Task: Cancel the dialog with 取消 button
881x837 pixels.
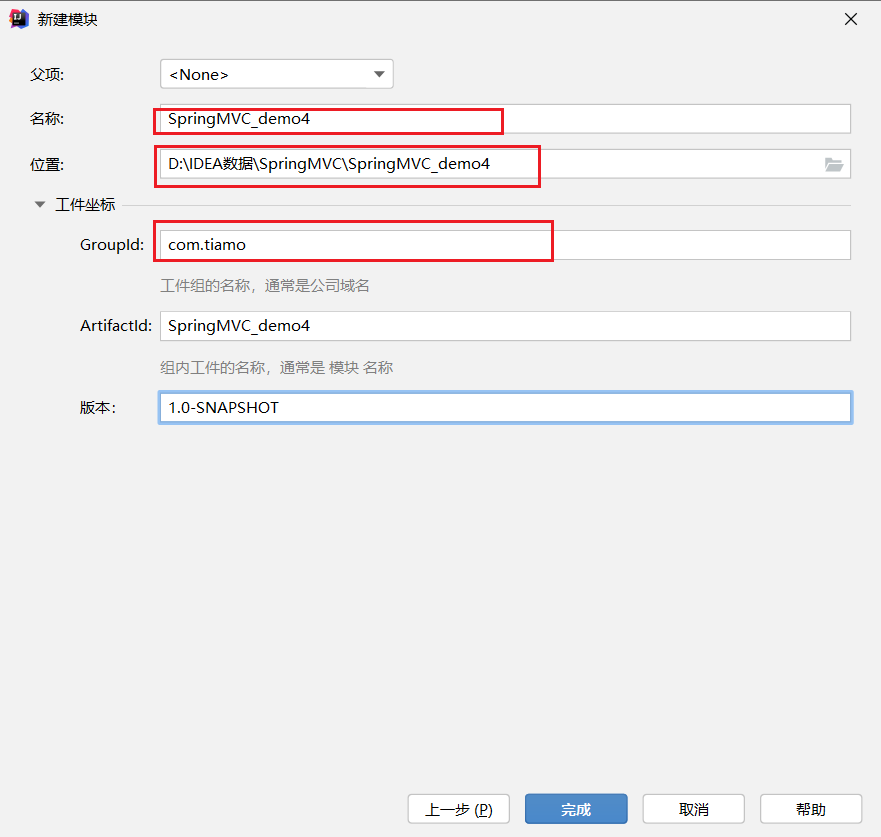Action: (693, 808)
